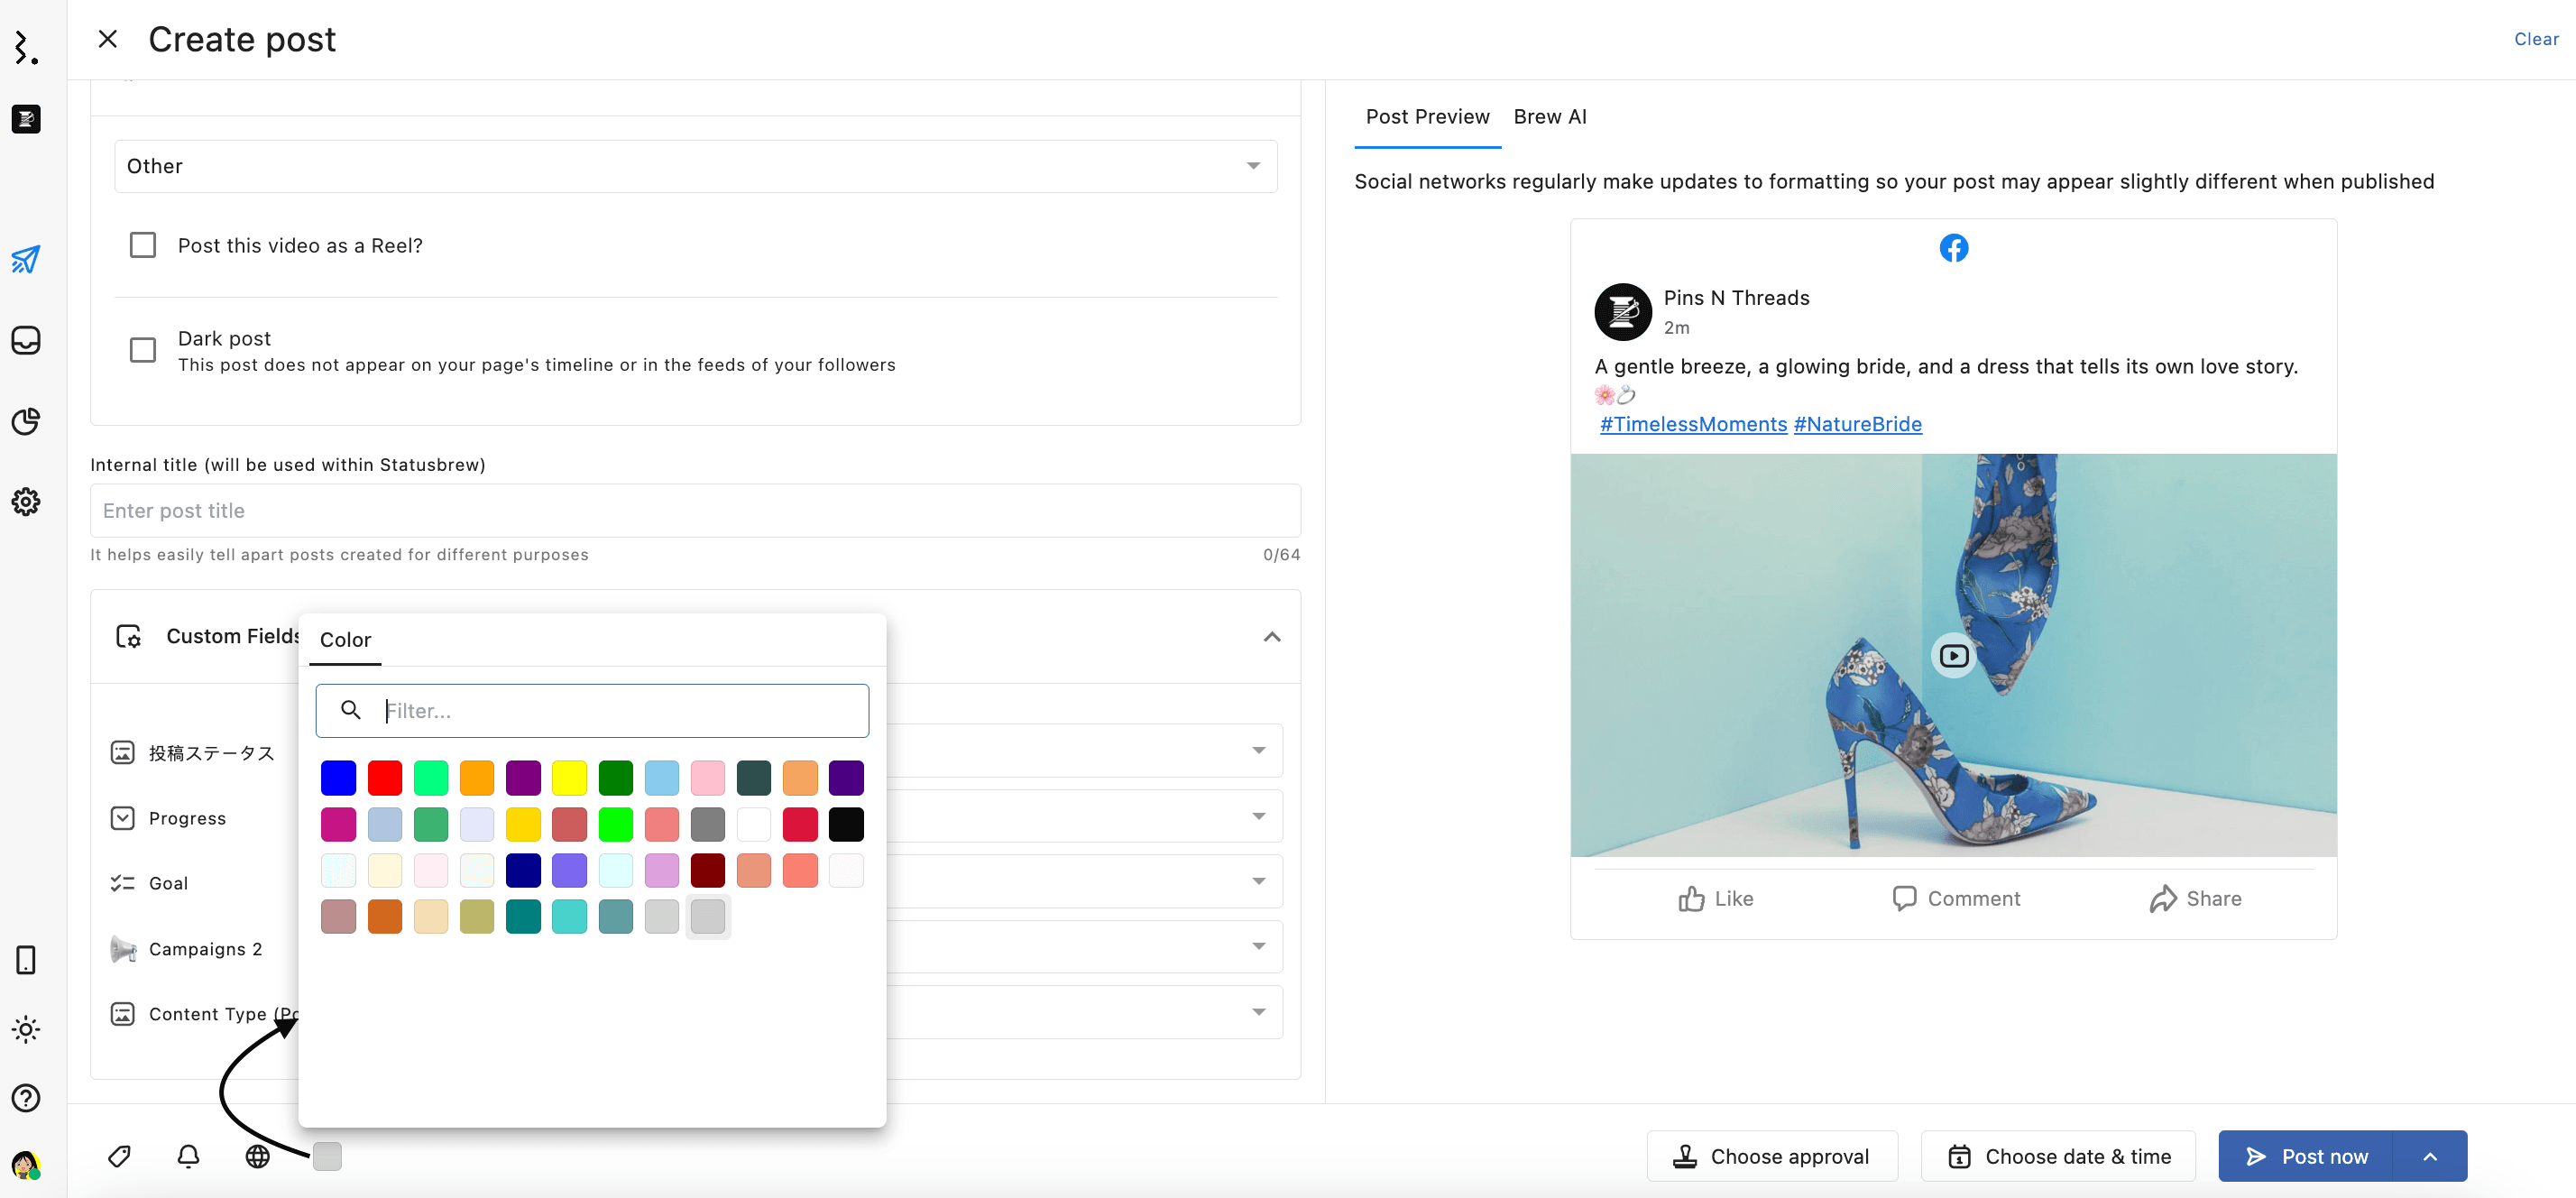Open Settings gear in left sidebar
Screen dimensions: 2576x1198
pos(26,501)
